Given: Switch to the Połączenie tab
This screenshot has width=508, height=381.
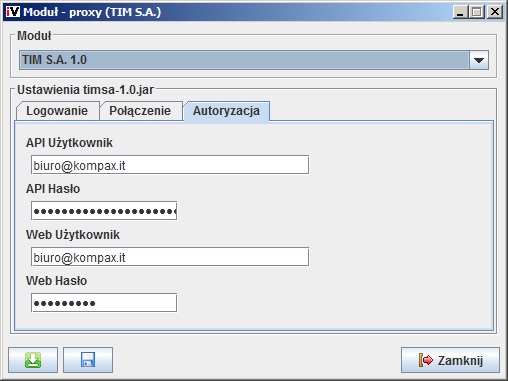Looking at the screenshot, I should click(140, 111).
